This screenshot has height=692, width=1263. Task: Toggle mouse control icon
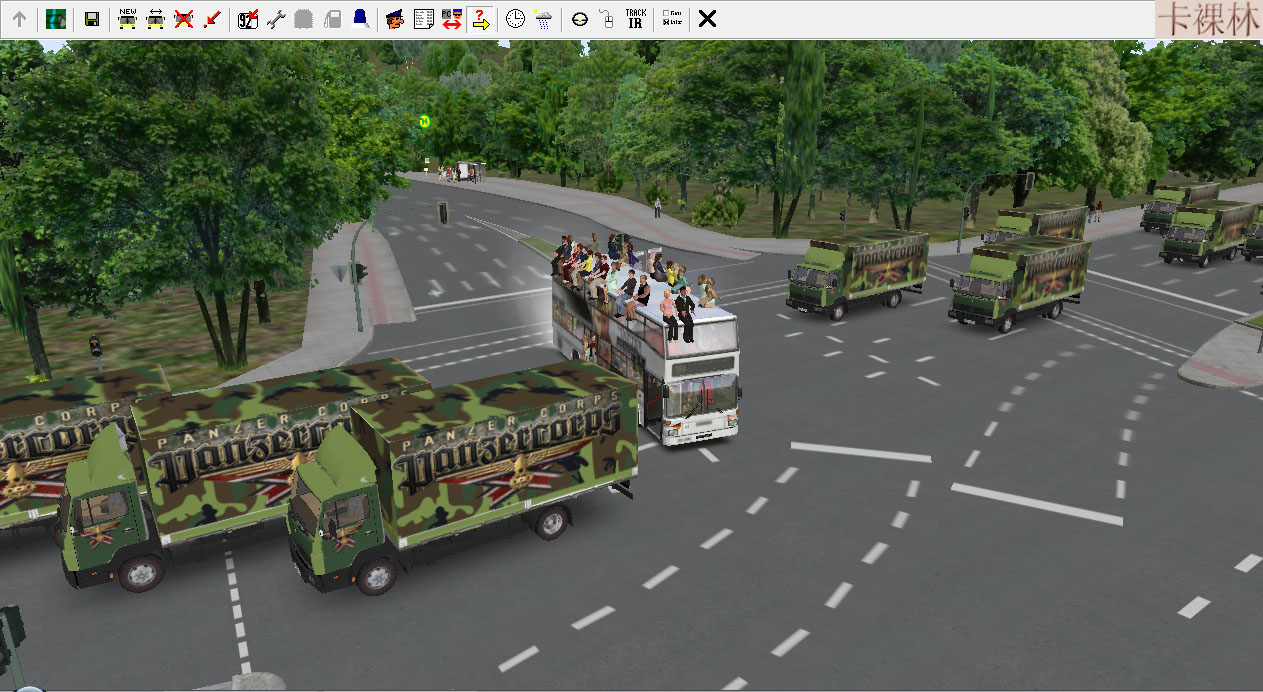pyautogui.click(x=606, y=19)
